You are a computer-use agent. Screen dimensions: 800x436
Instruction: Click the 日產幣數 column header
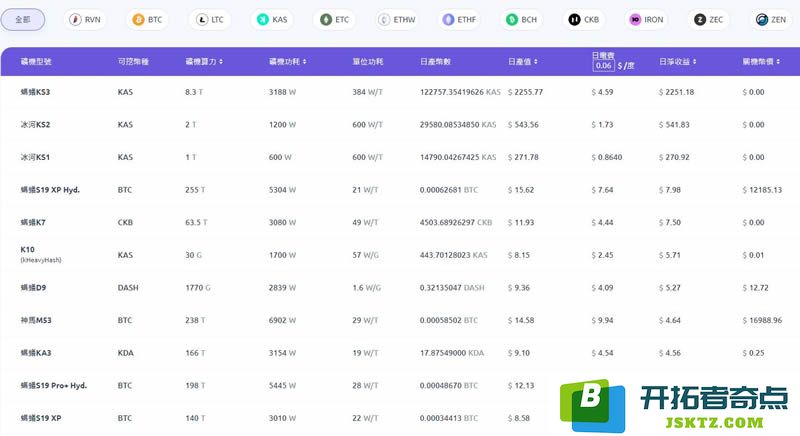click(435, 62)
